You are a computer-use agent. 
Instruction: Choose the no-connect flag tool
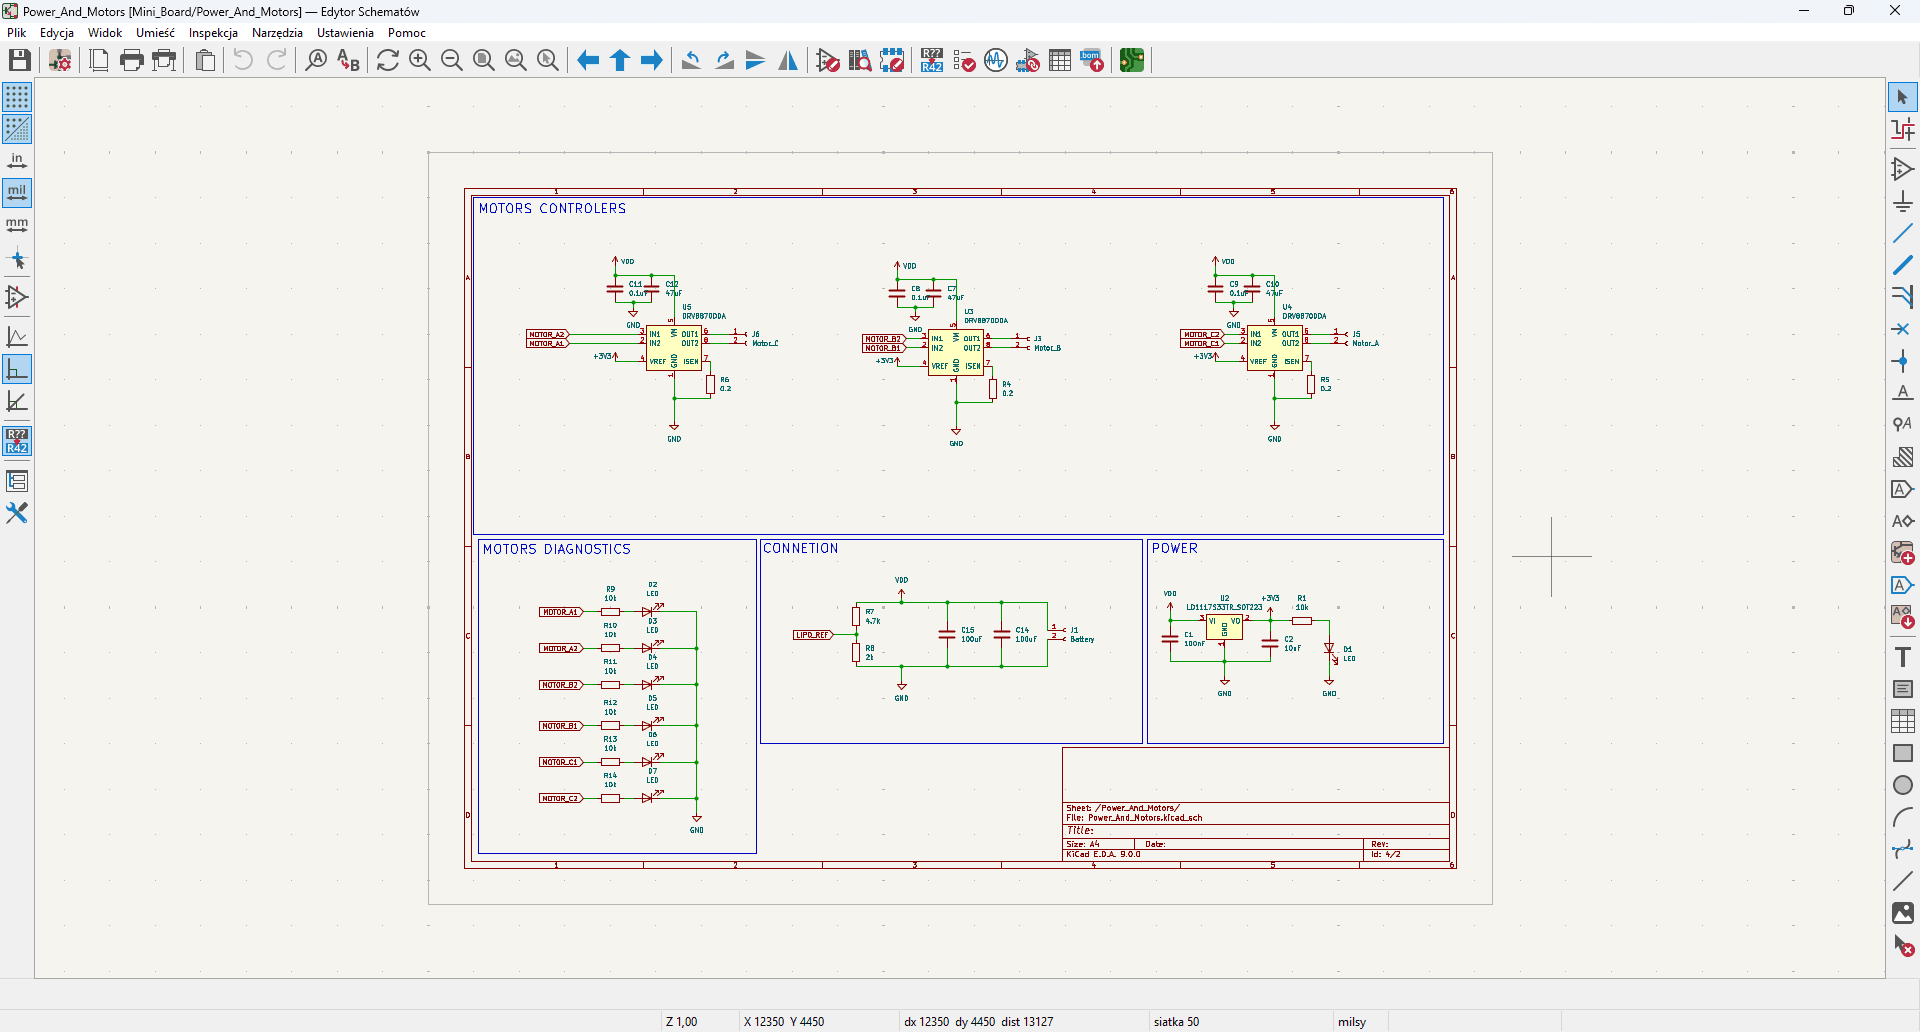pos(1902,329)
